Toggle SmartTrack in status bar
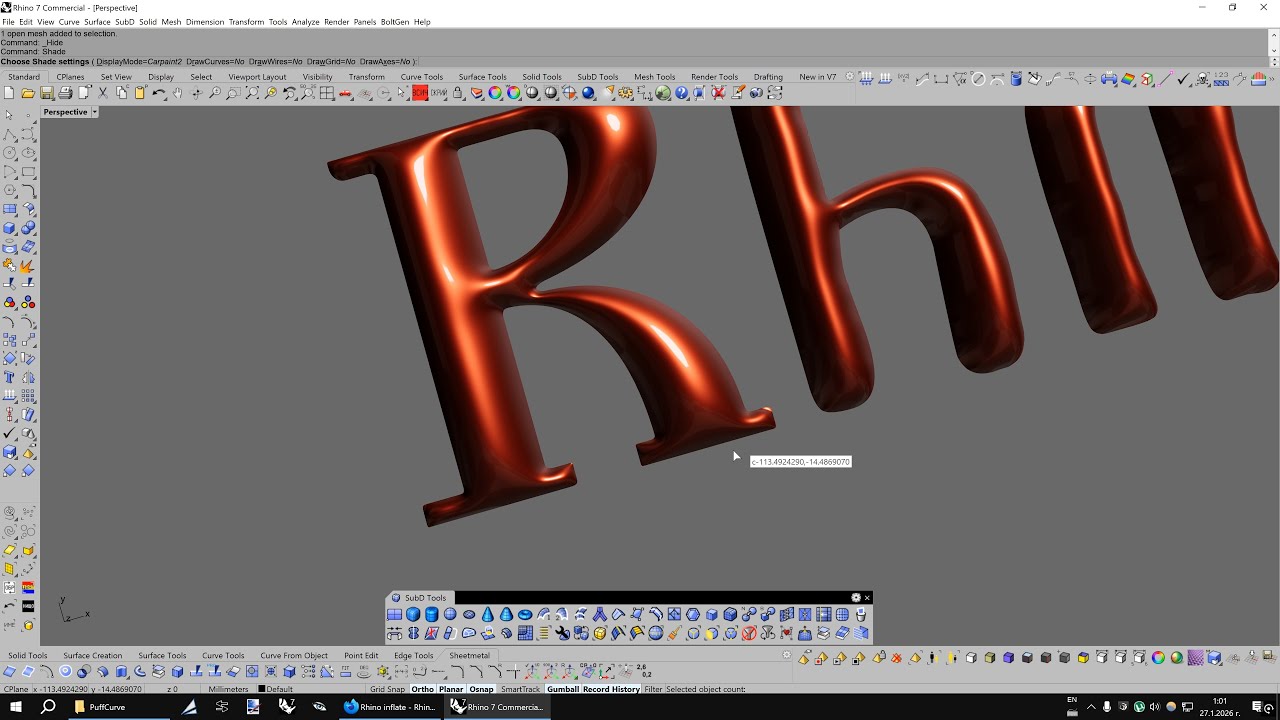The width and height of the screenshot is (1280, 720). click(x=520, y=689)
